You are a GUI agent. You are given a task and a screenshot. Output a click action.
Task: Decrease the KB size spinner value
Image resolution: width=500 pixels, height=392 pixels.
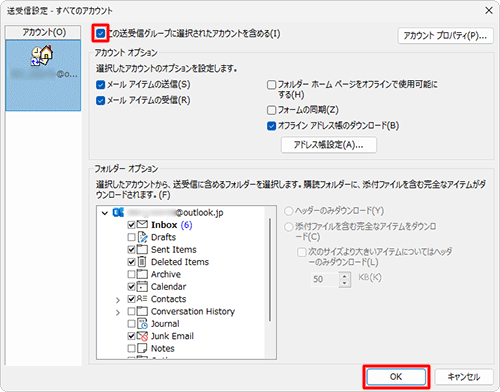click(x=345, y=283)
